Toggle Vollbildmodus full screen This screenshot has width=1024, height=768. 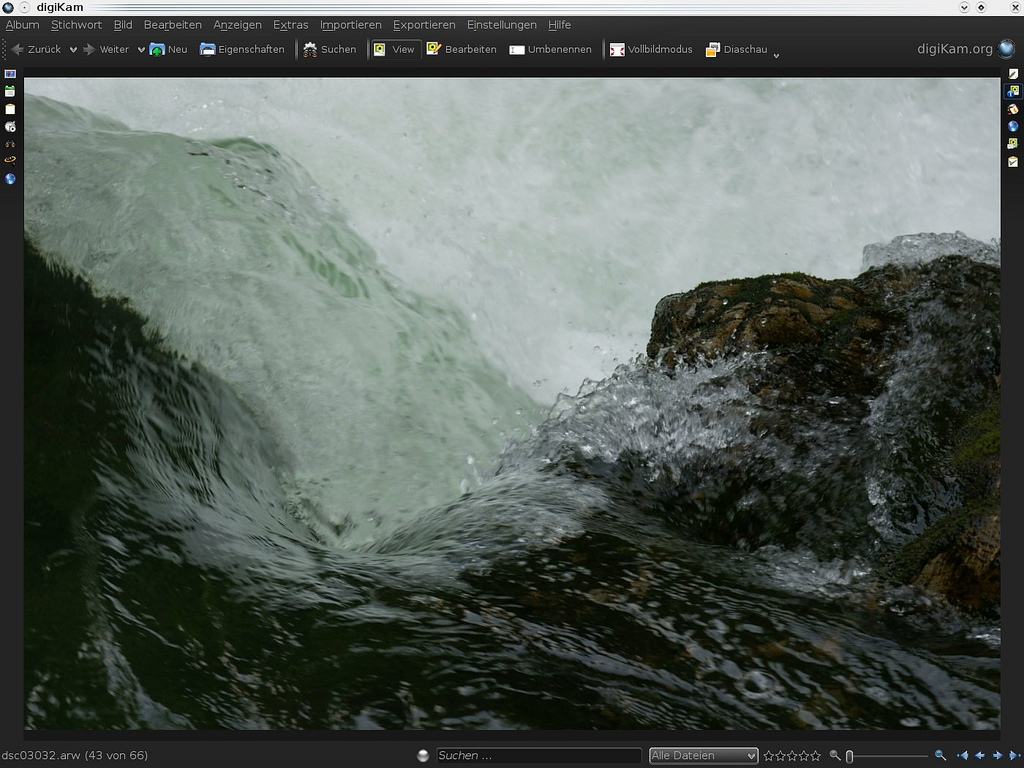[651, 49]
